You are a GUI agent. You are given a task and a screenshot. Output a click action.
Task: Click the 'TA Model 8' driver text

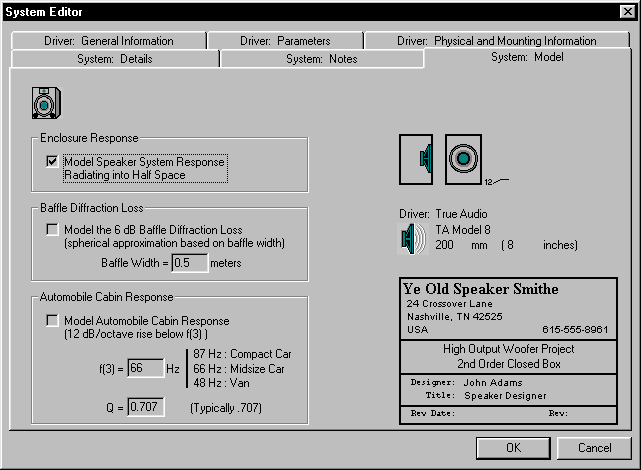(463, 230)
